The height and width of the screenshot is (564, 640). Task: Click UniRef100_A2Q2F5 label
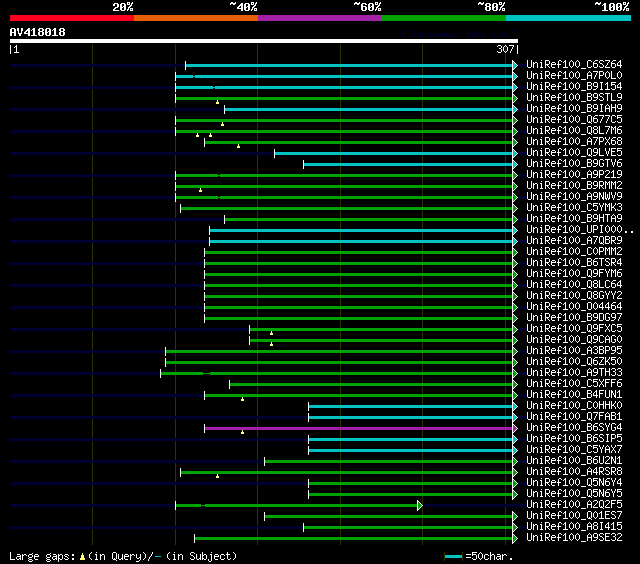[x=574, y=505]
